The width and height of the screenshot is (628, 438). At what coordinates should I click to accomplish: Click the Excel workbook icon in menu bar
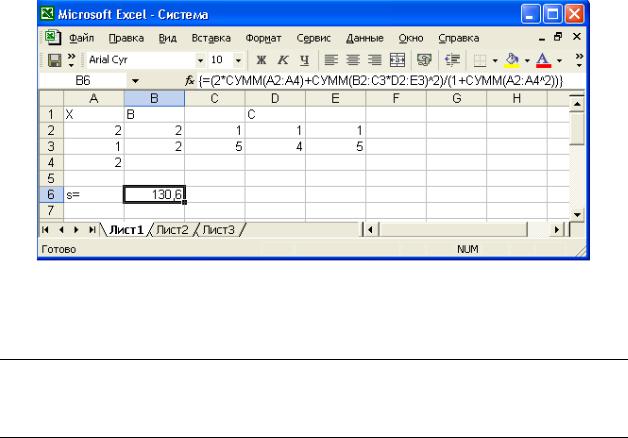click(x=52, y=38)
